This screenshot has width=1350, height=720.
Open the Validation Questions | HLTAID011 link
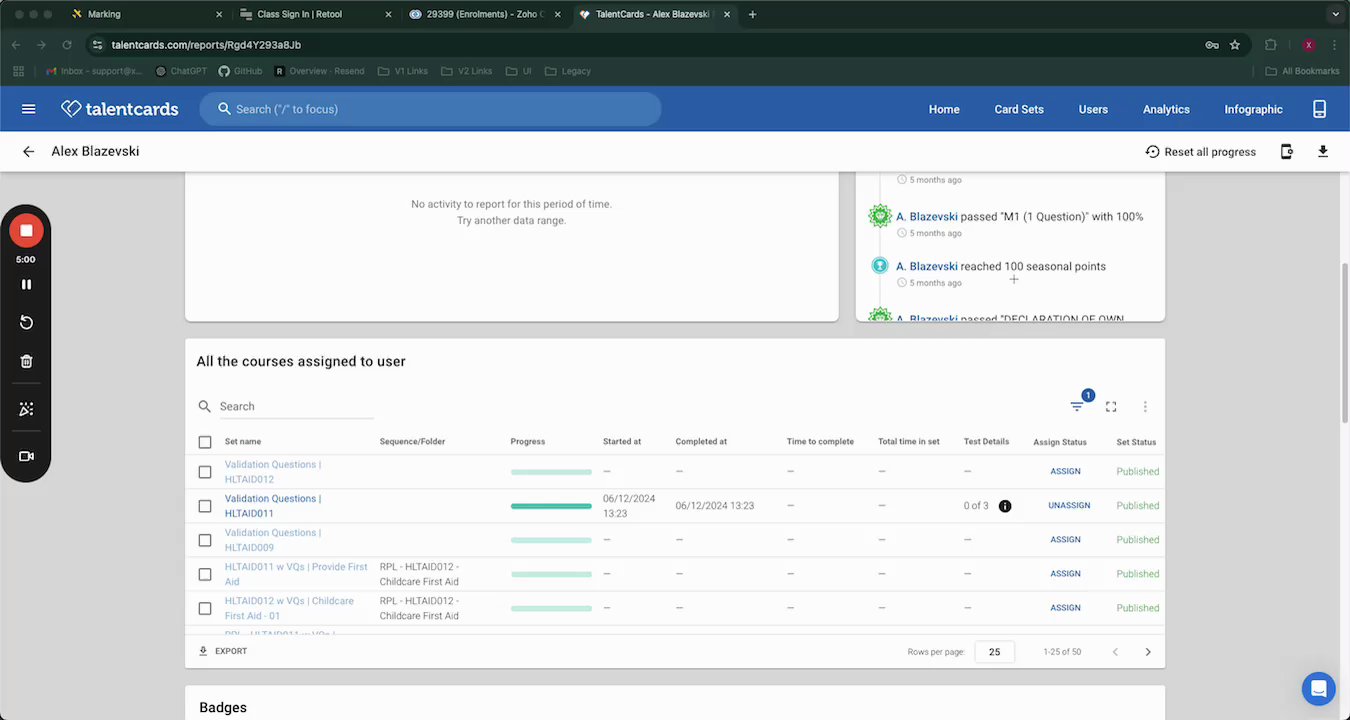[x=273, y=506]
